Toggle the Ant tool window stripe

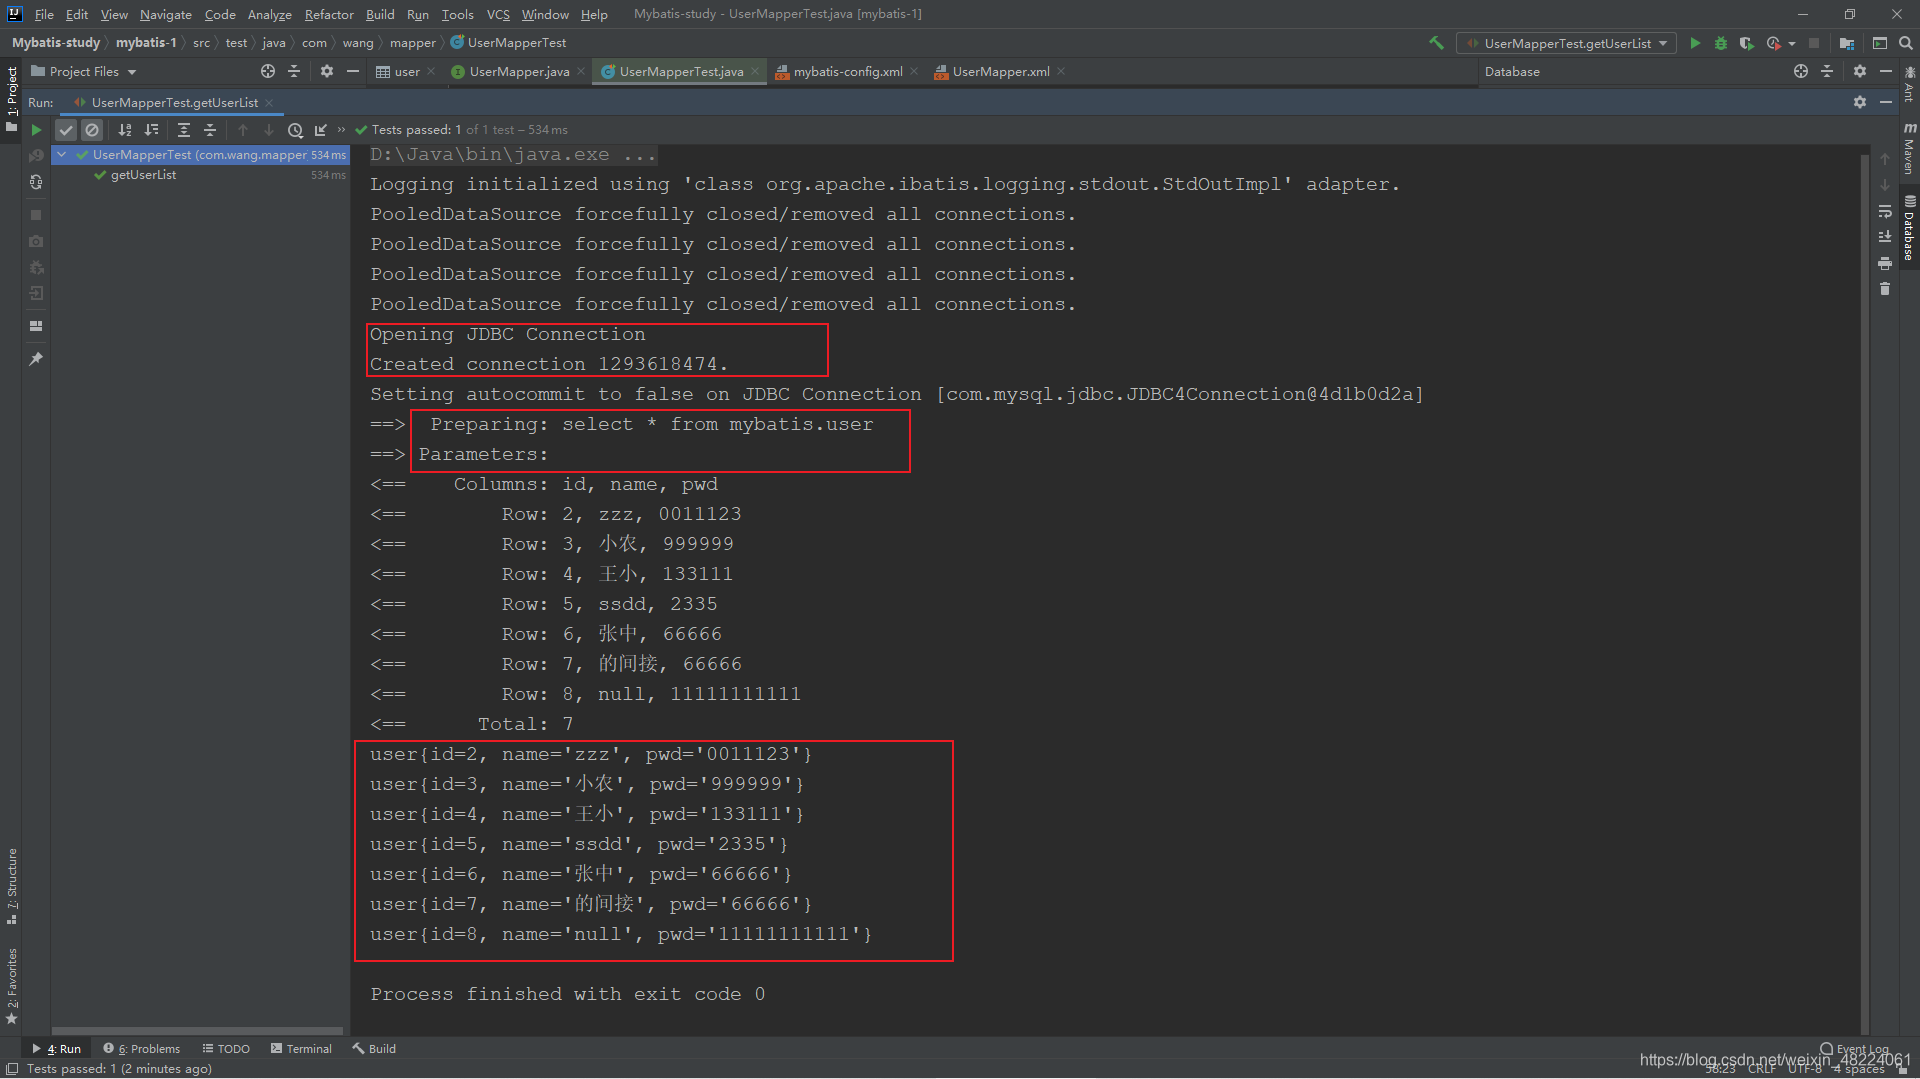pos(1909,84)
